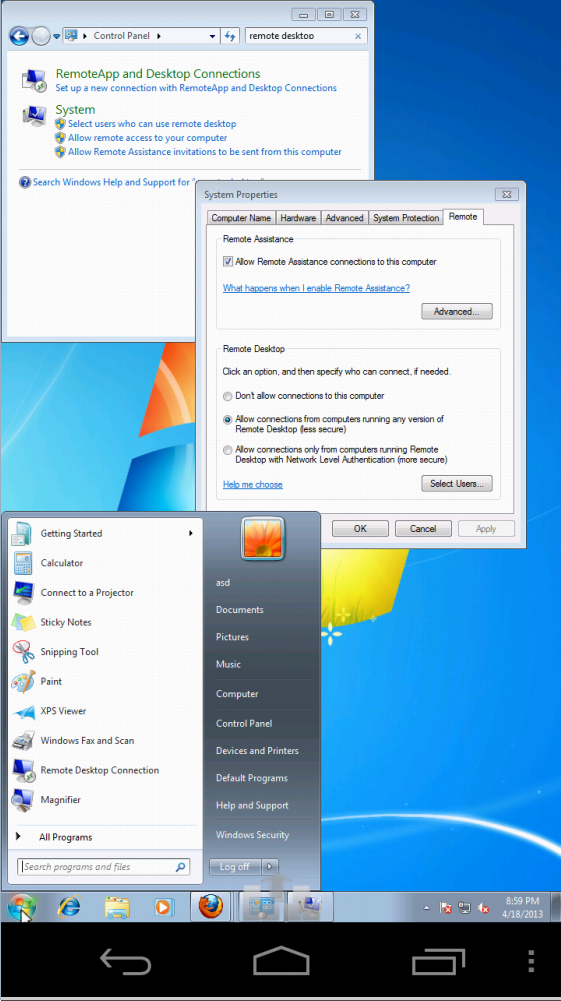Switch to the Computer Name tab
Screen dimensions: 561x1001
[241, 218]
